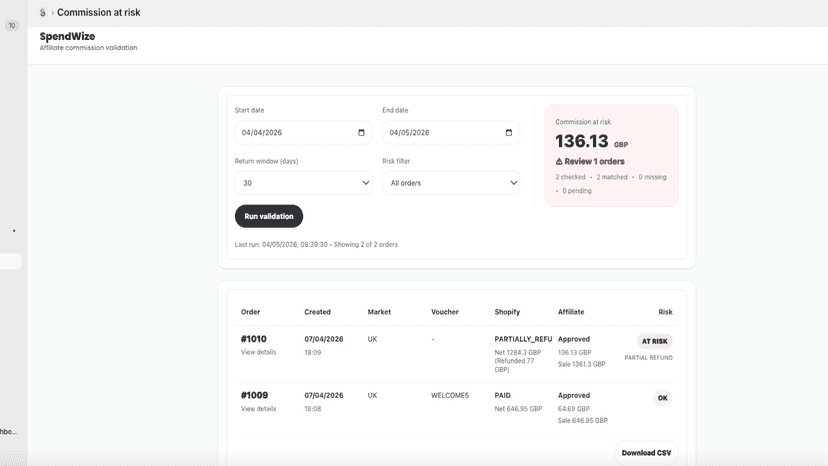This screenshot has height=466, width=828.
Task: Click Net 1284.3 GBP amount
Action: point(518,352)
